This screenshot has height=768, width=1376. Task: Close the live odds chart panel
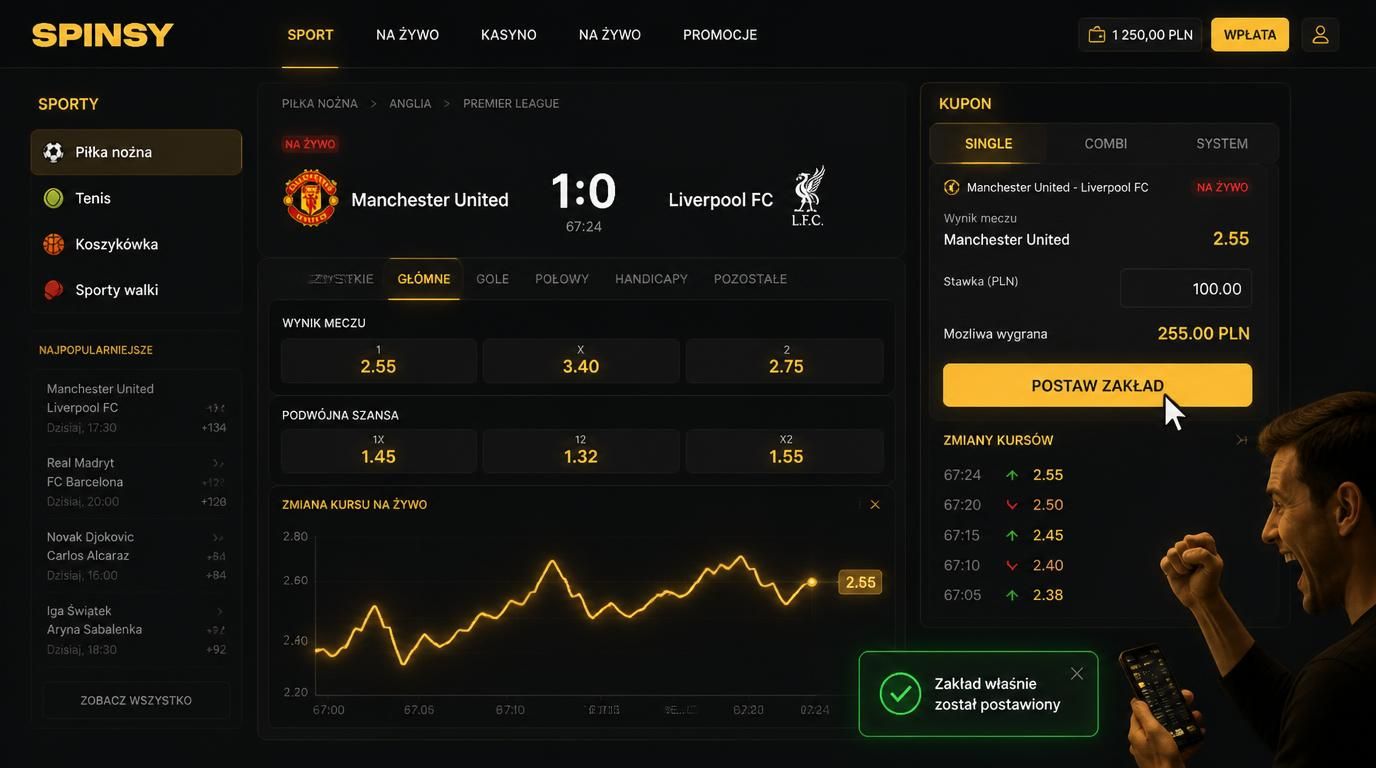click(875, 505)
